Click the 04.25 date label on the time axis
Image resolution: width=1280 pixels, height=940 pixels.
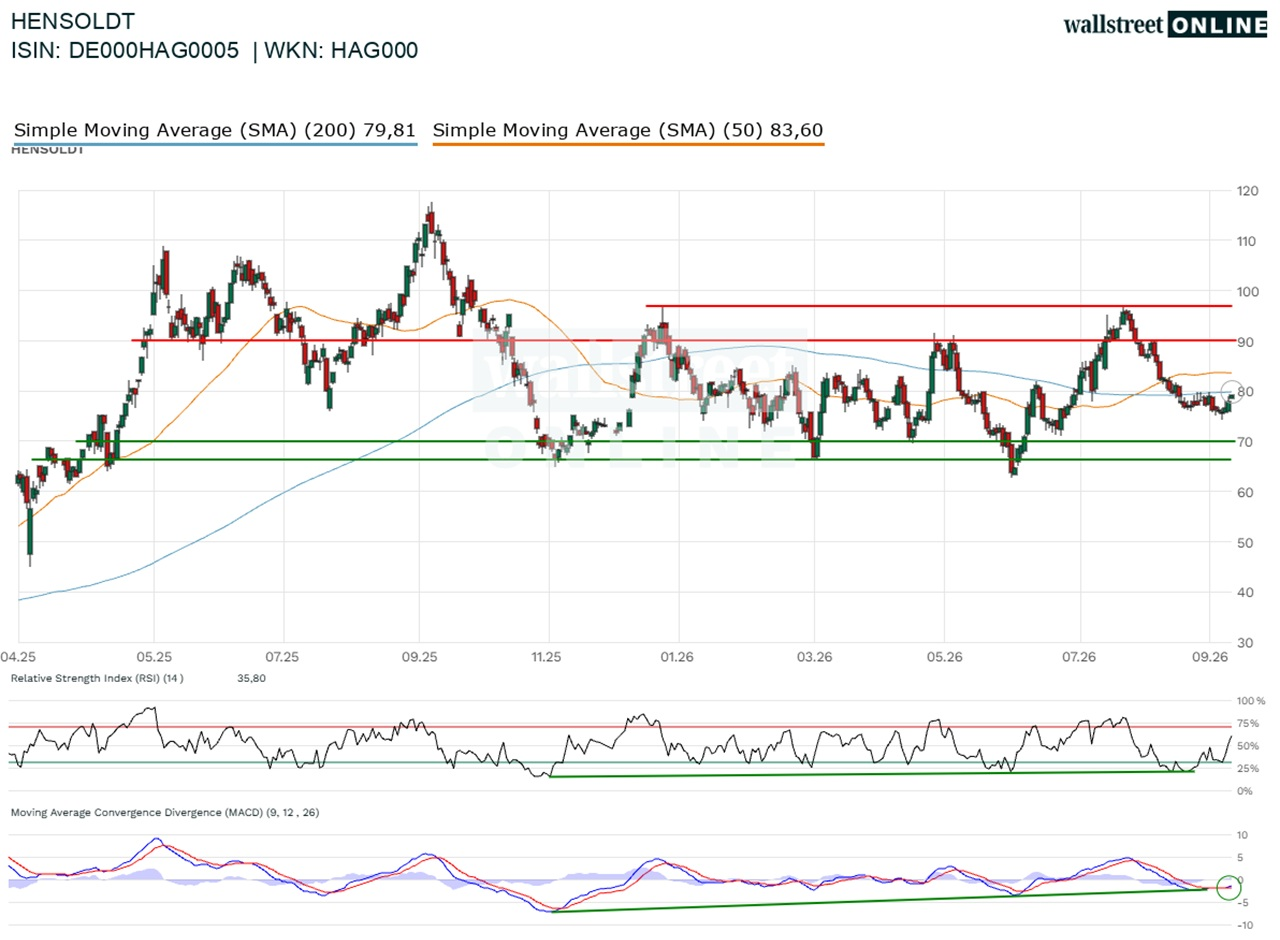click(x=19, y=657)
